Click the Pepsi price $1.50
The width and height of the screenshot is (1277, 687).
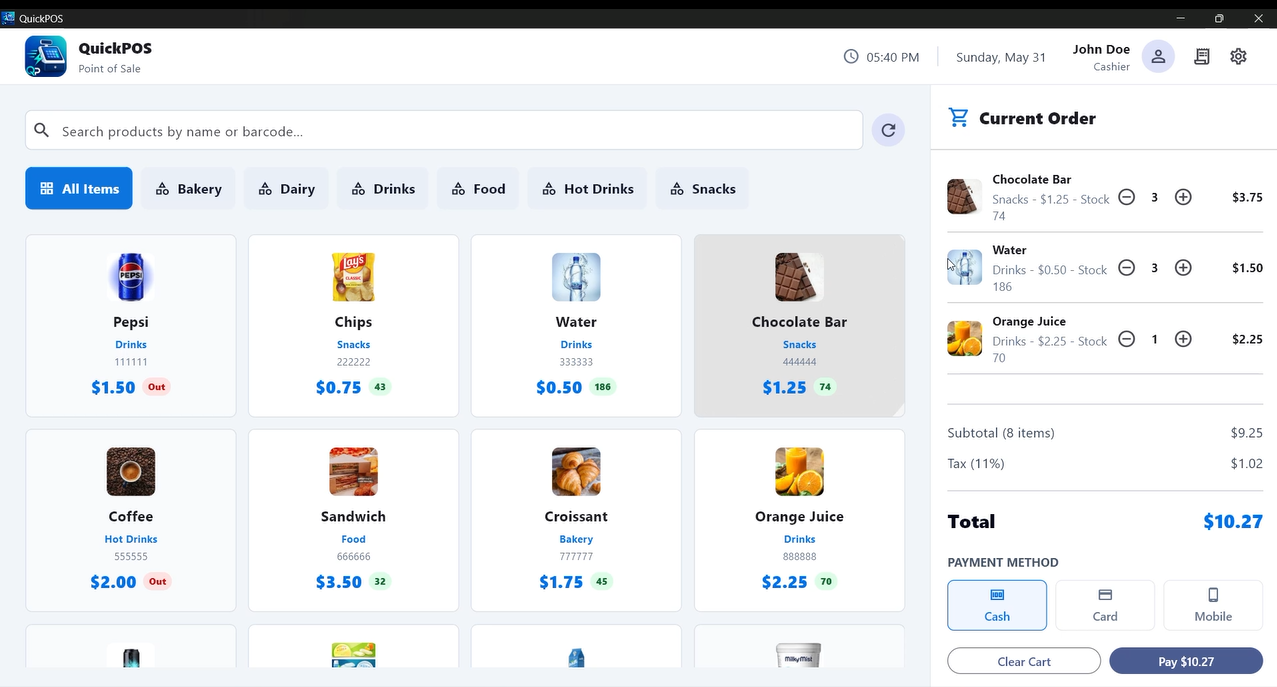(x=113, y=387)
